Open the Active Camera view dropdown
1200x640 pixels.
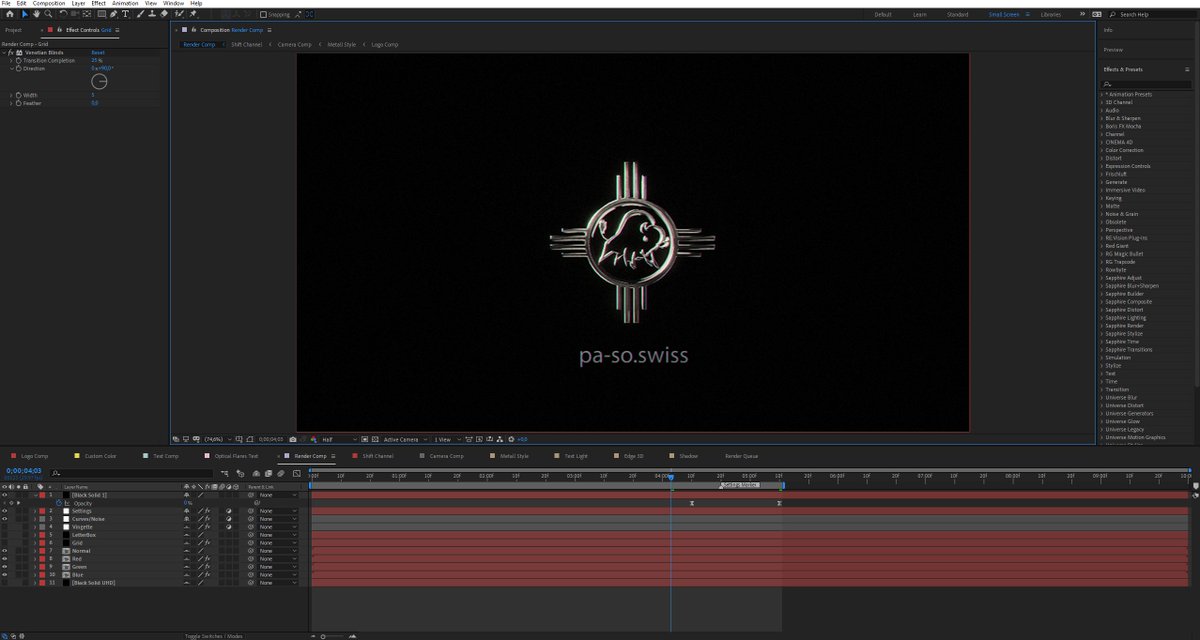(x=406, y=439)
